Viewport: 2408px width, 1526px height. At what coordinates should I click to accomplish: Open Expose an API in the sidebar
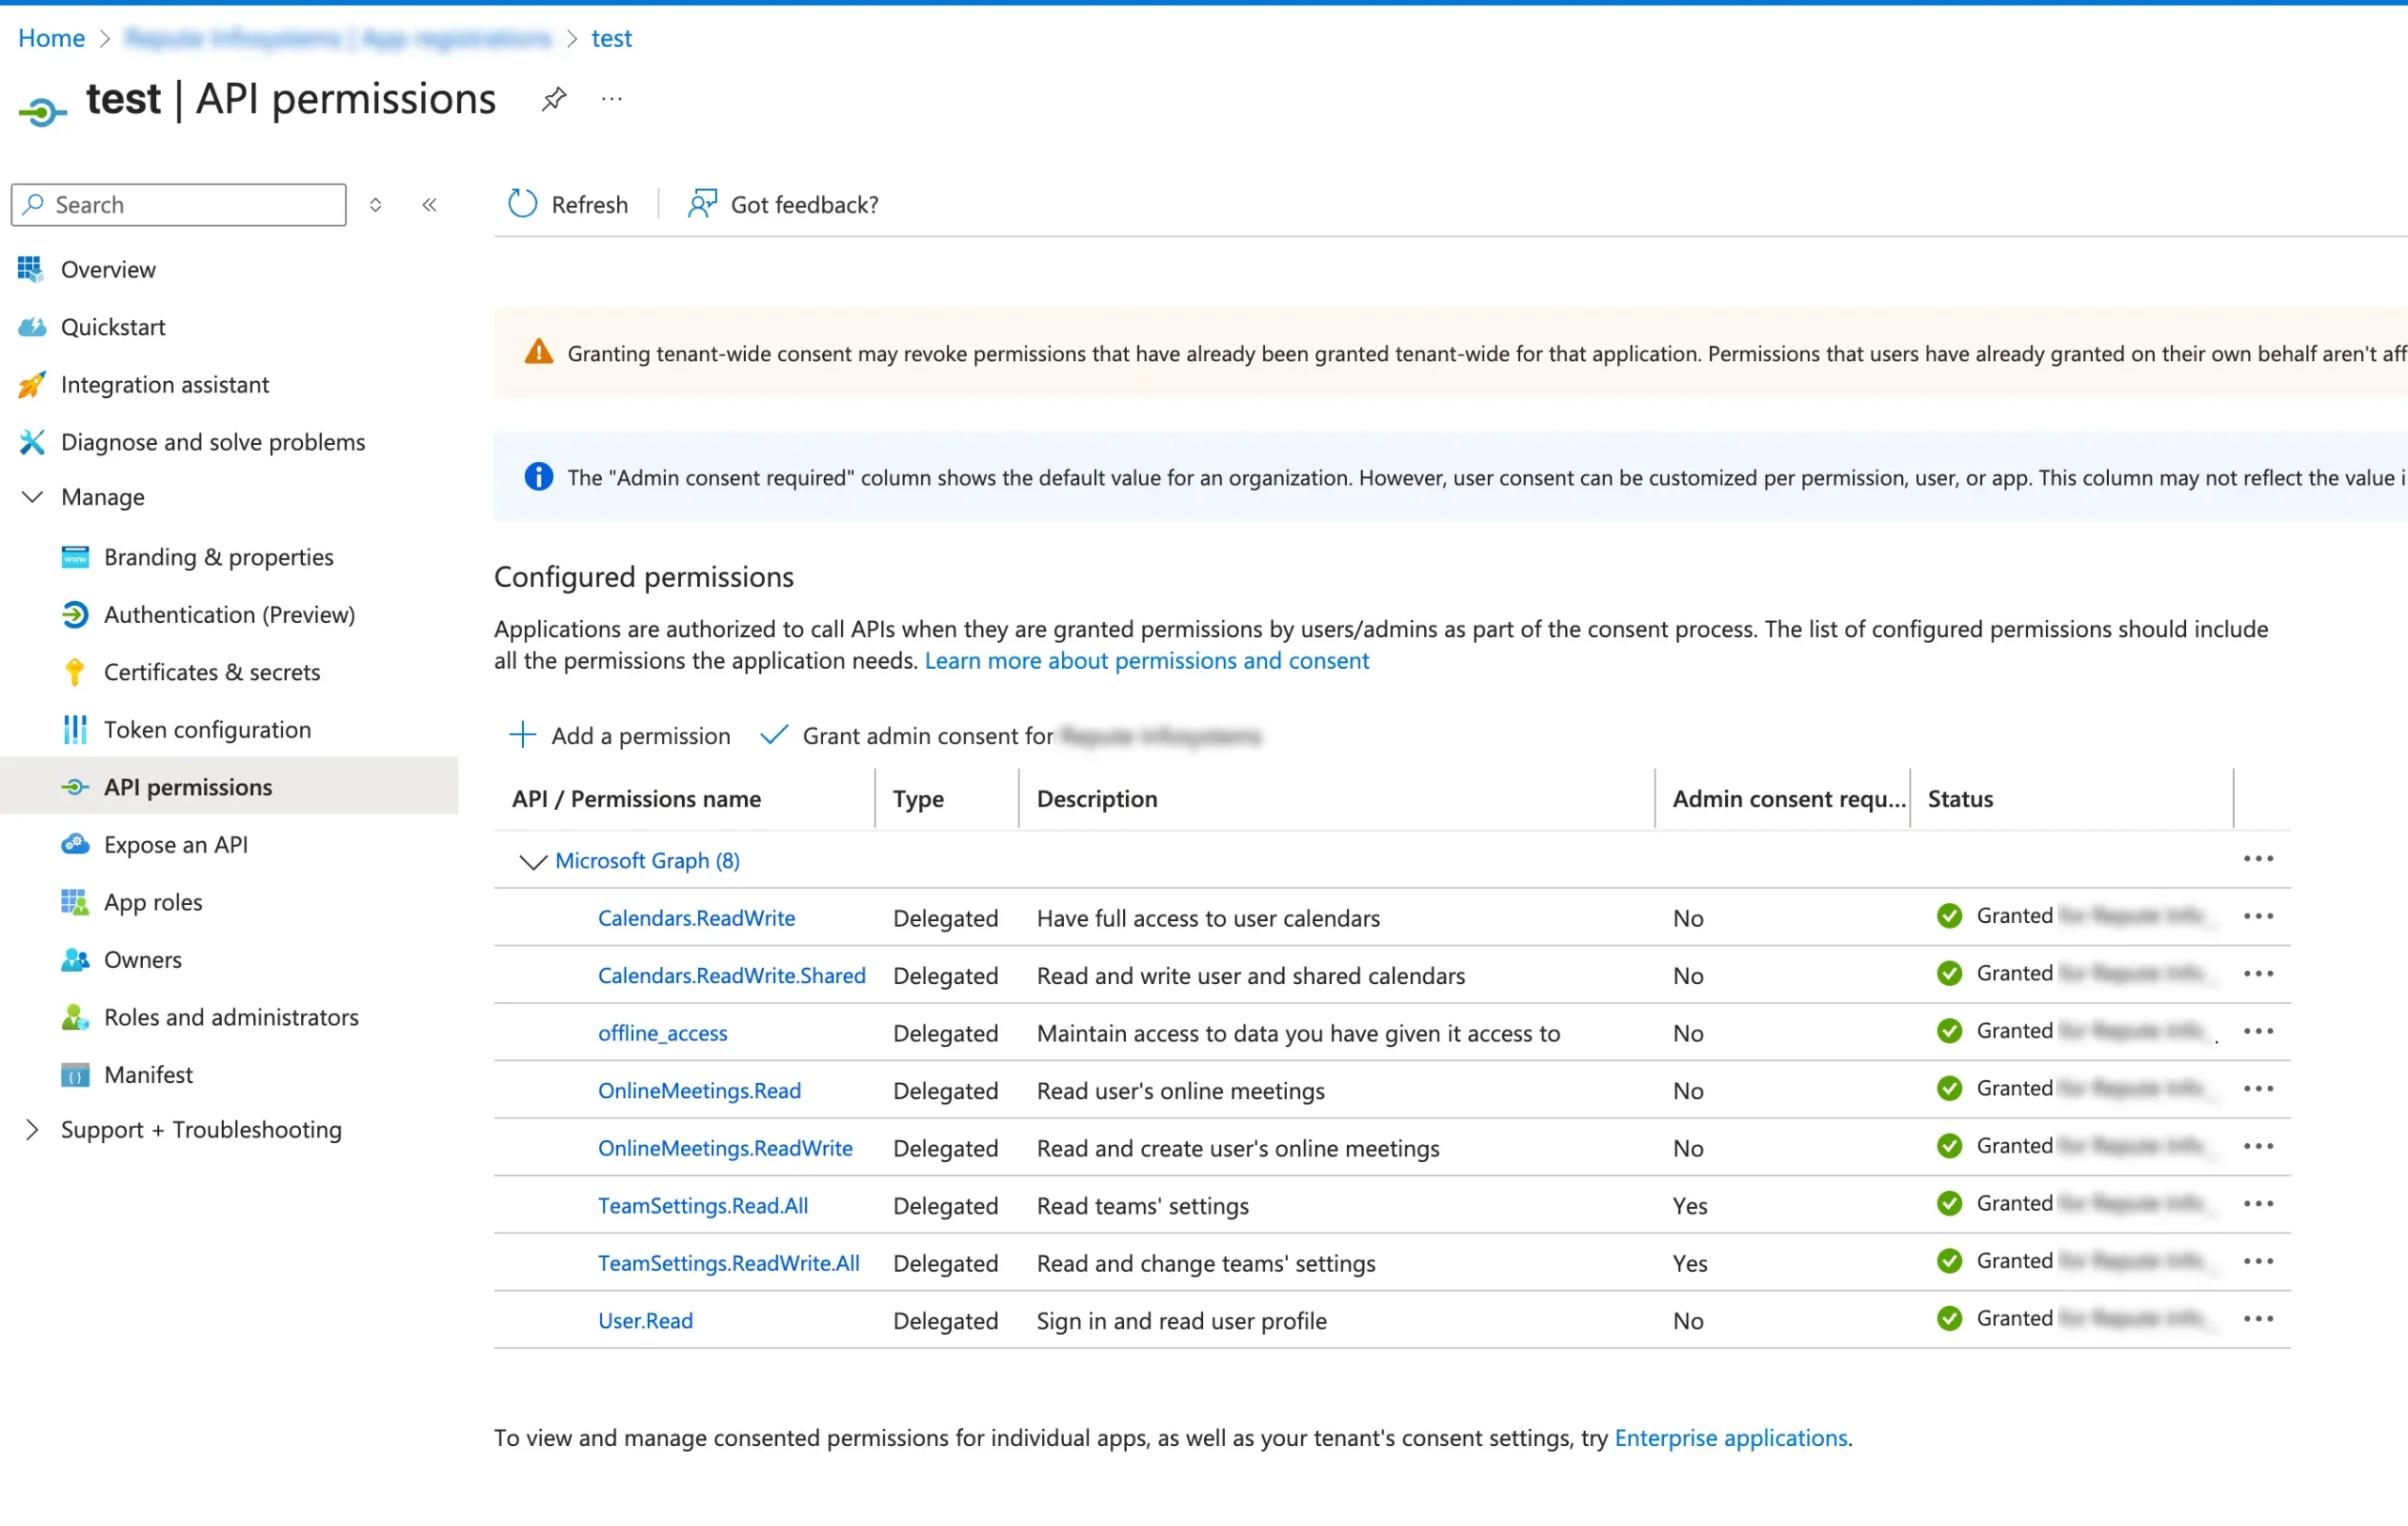pyautogui.click(x=176, y=845)
